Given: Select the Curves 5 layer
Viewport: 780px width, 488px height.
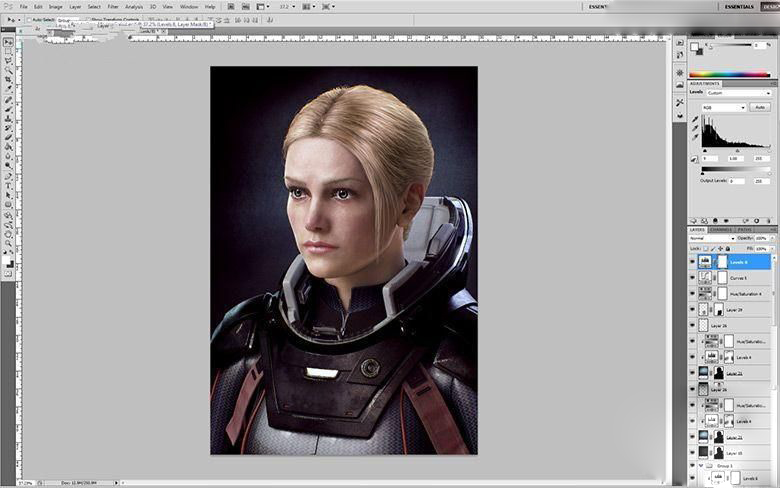Looking at the screenshot, I should pyautogui.click(x=734, y=278).
